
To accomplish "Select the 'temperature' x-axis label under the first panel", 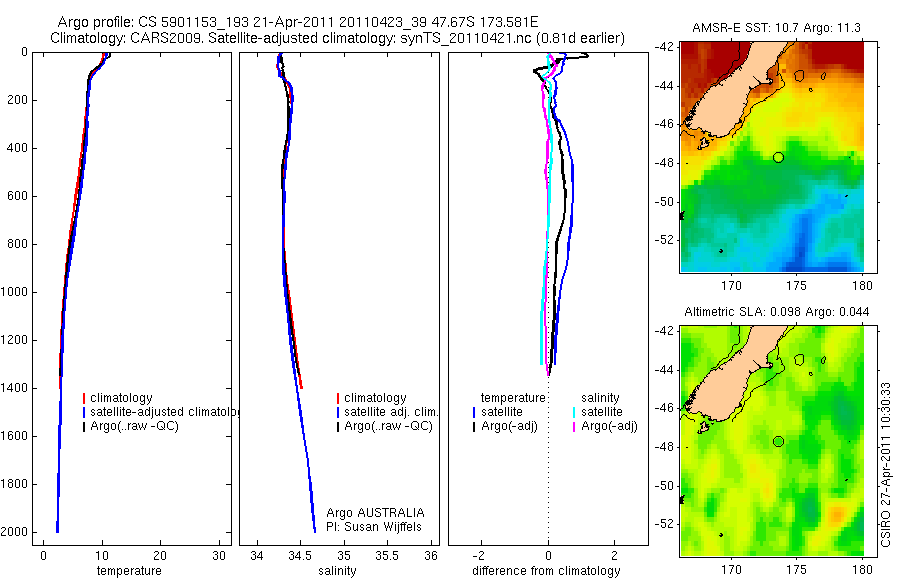I will tap(129, 571).
